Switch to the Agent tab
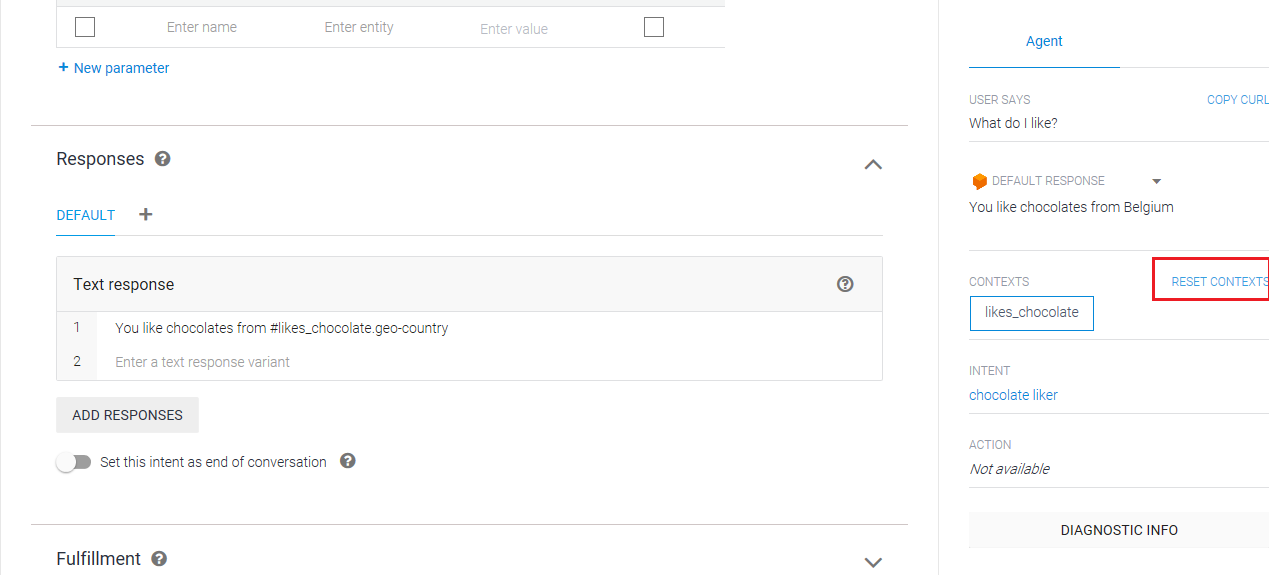 [1044, 42]
